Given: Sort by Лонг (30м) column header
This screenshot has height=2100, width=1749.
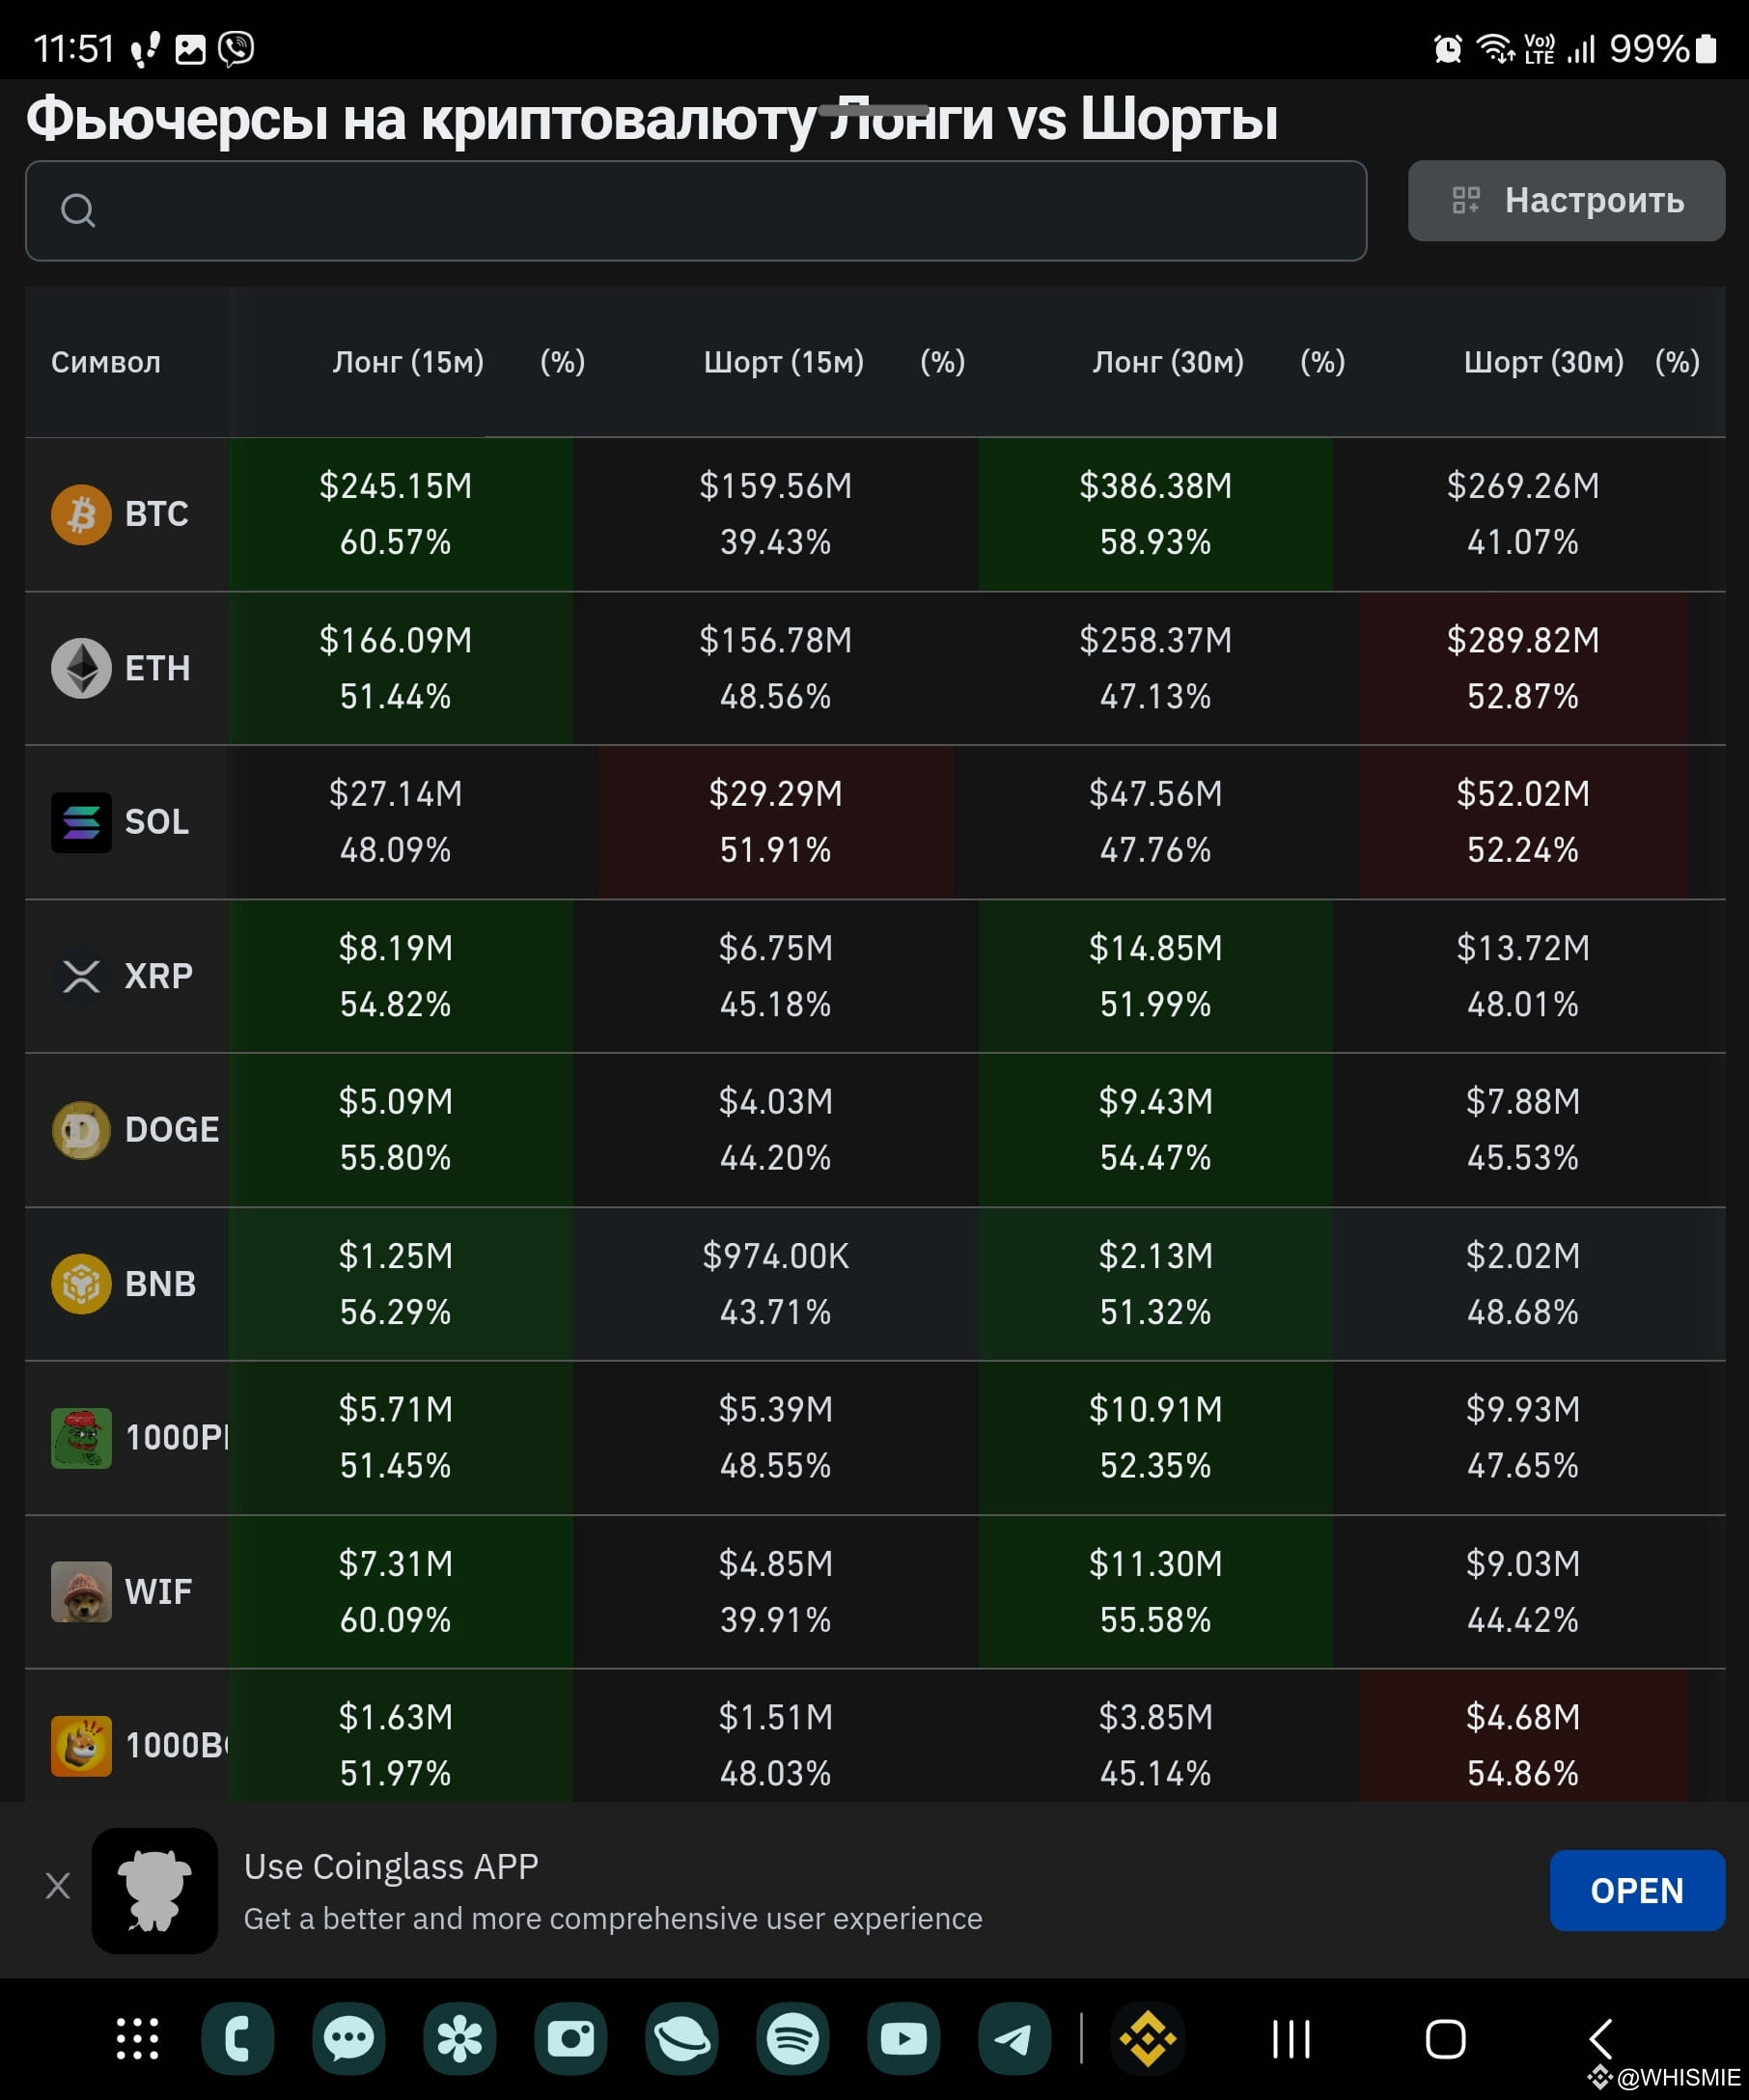Looking at the screenshot, I should pos(1168,362).
